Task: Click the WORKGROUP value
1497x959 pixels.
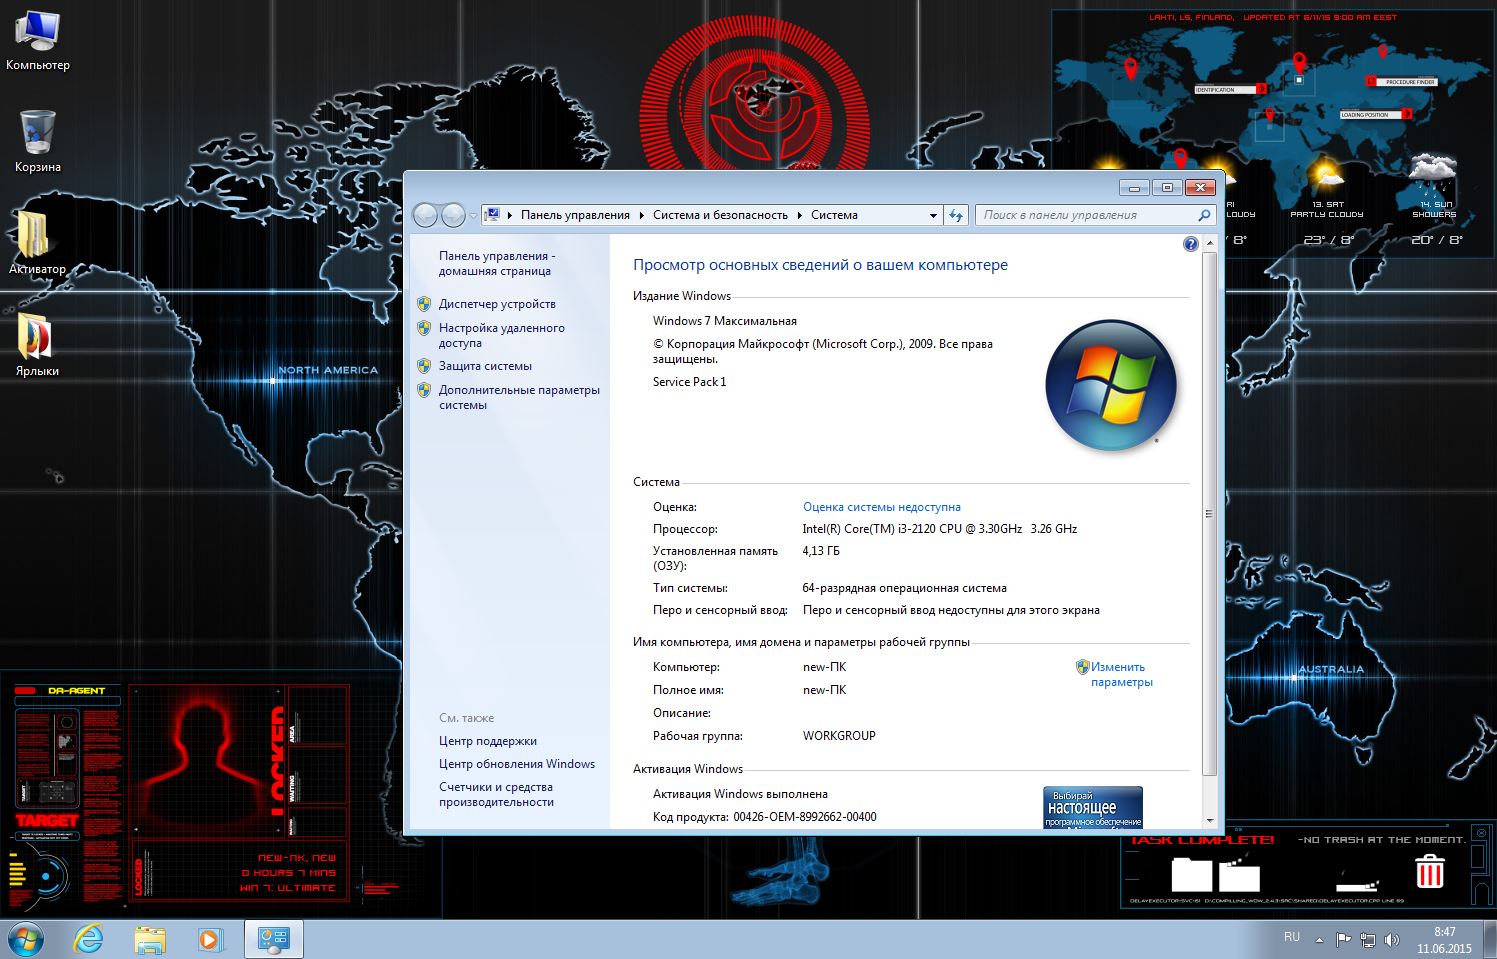Action: point(839,735)
